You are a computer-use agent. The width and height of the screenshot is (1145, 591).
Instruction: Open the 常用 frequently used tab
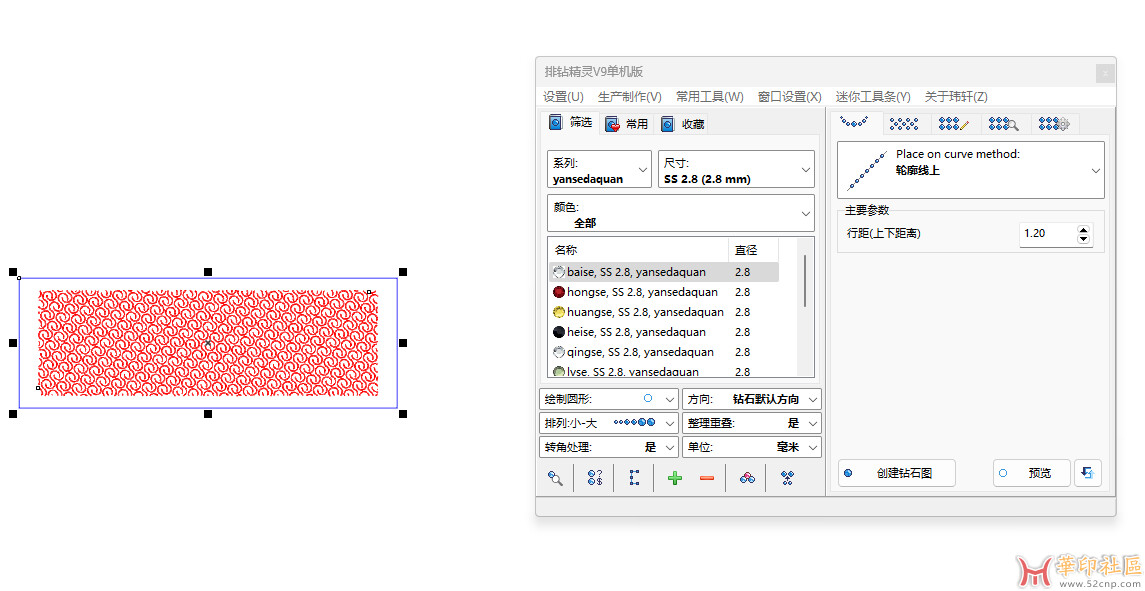click(627, 124)
